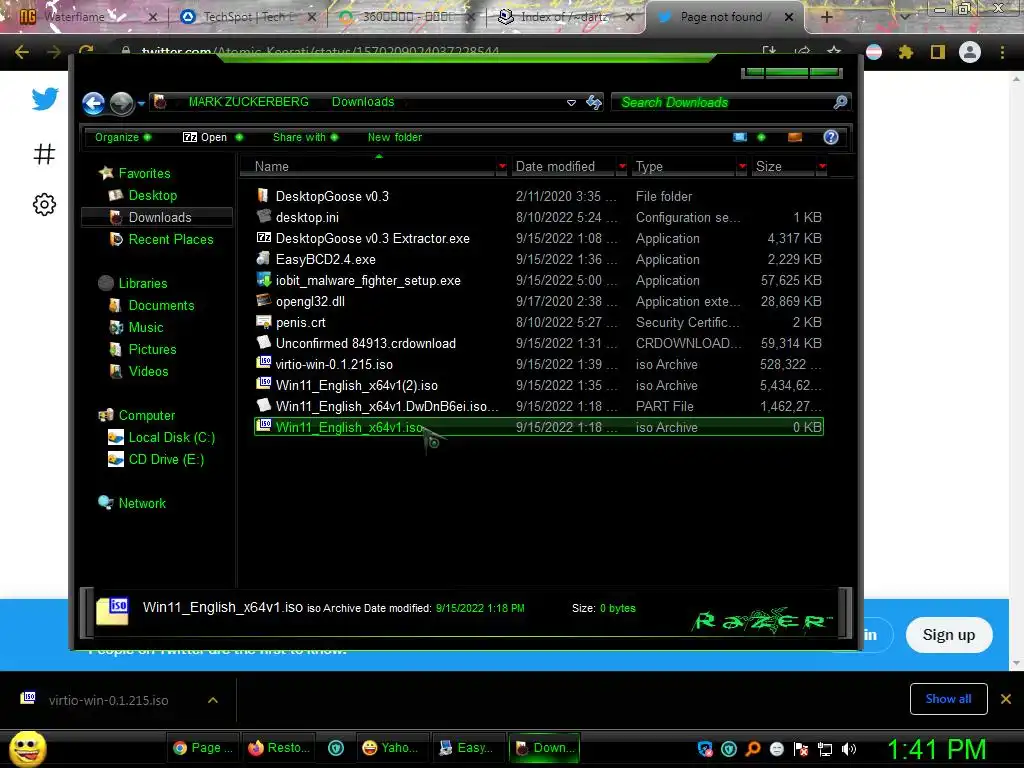
Task: Refresh the Downloads folder view
Action: click(x=594, y=102)
